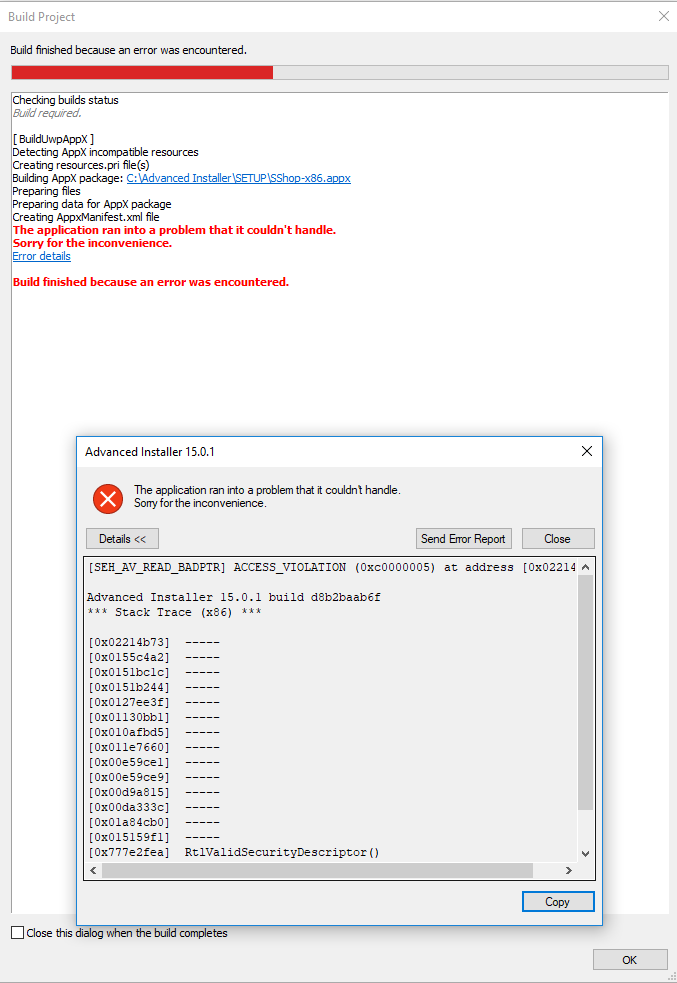Click Creating AppxManifest.xml file log line
The height and width of the screenshot is (983, 677).
click(x=86, y=218)
